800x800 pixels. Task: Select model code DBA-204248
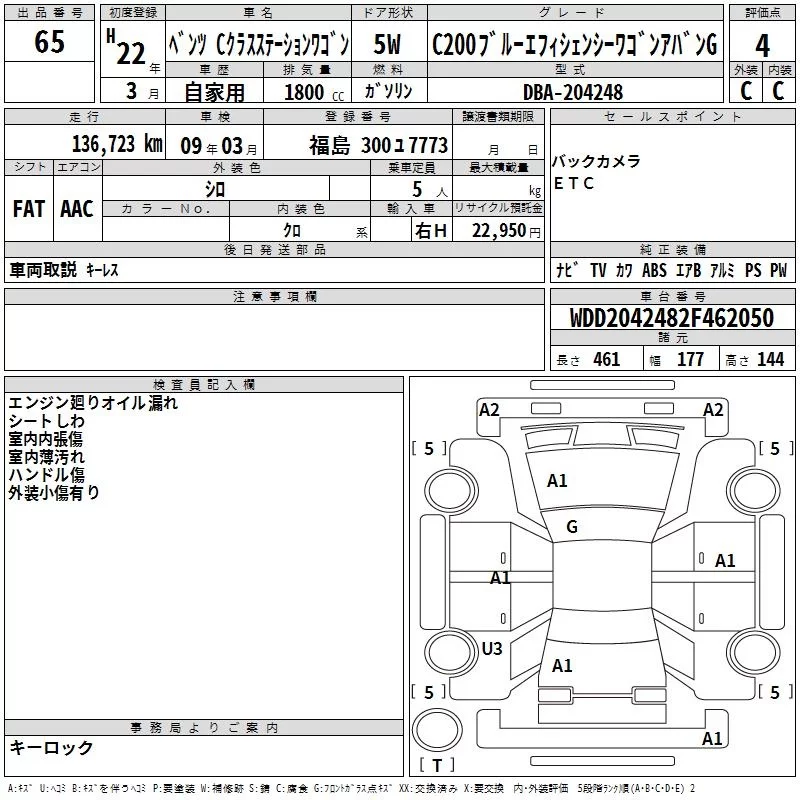573,92
